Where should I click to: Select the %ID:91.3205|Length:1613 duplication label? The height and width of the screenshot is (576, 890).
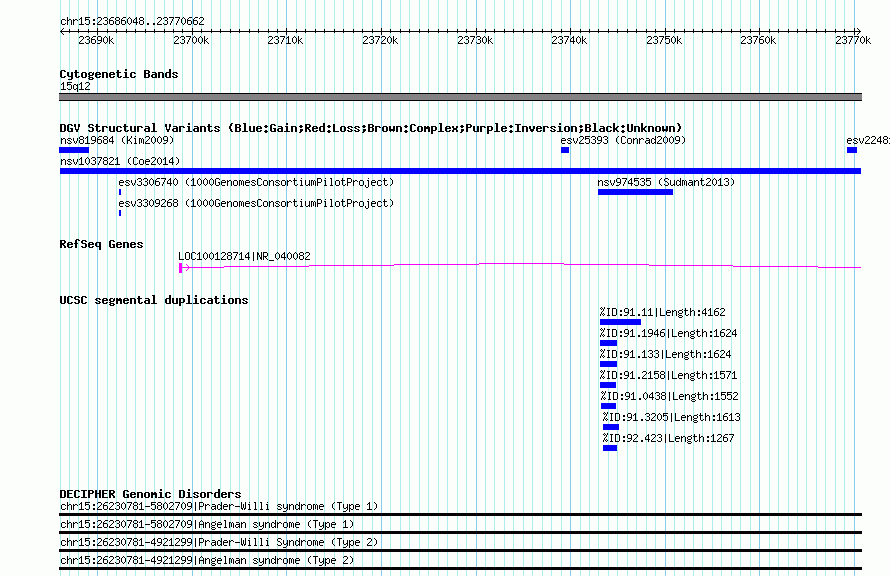point(671,417)
